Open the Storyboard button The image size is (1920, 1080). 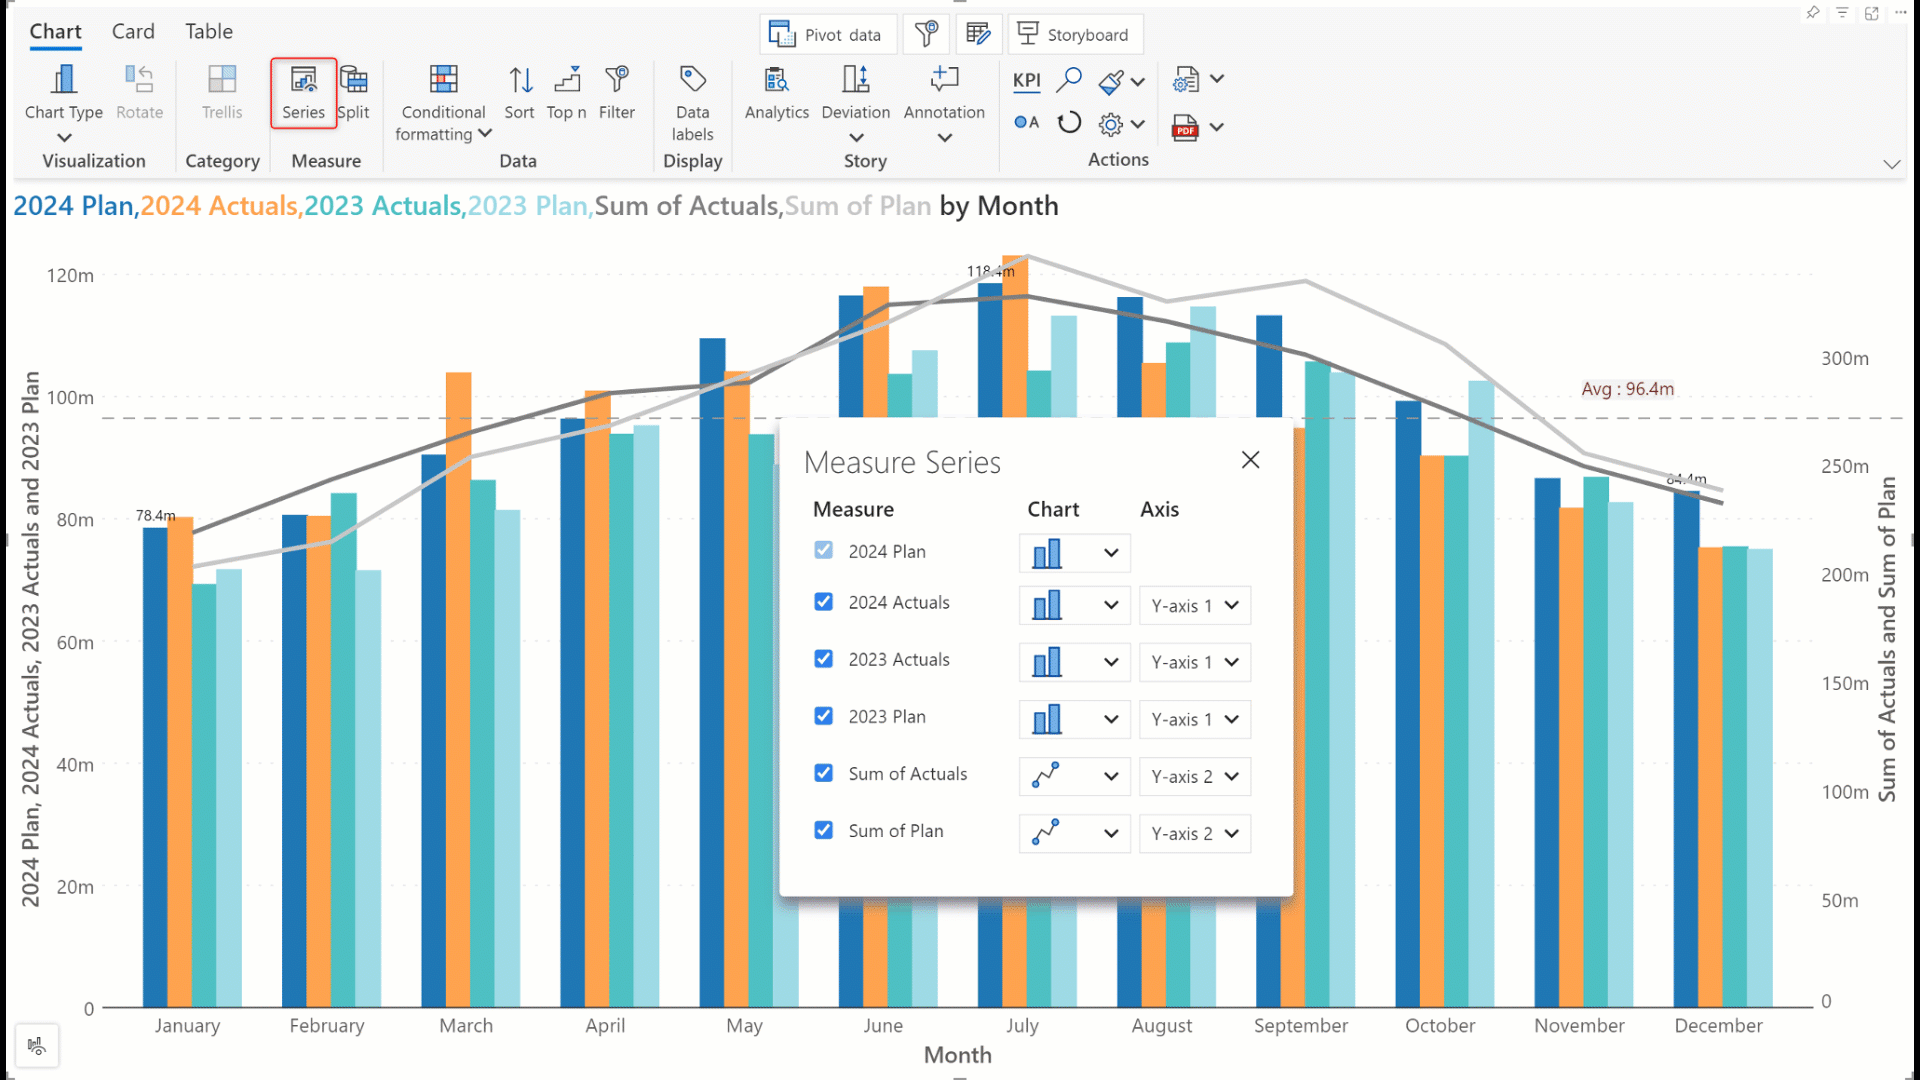(x=1074, y=34)
